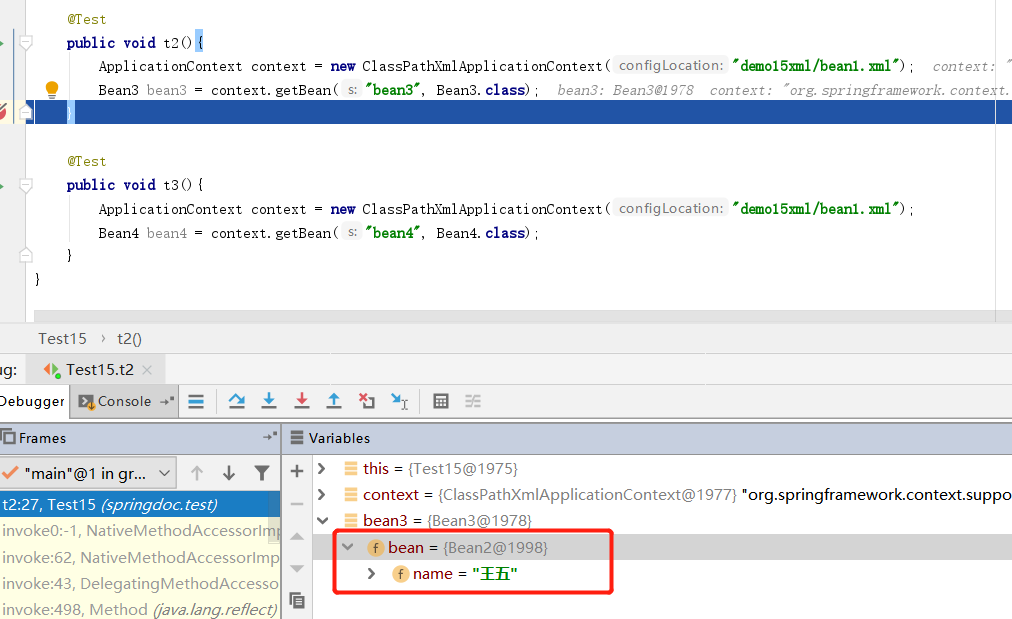Click the Drop Frame icon
1012x619 pixels.
coord(367,401)
